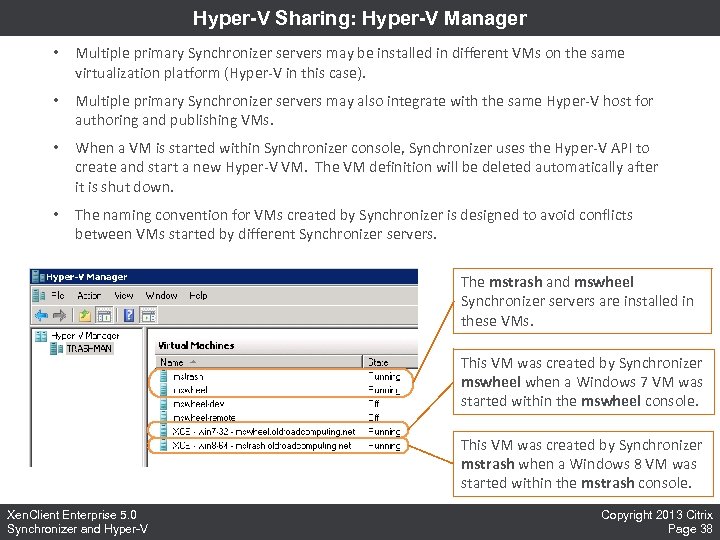
Task: Click TRASHMAN server icon in tree
Action: pos(56,349)
